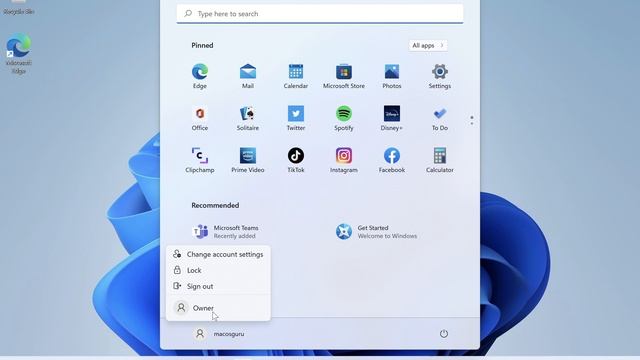Launch Spotify
Image resolution: width=640 pixels, height=360 pixels.
tap(344, 118)
